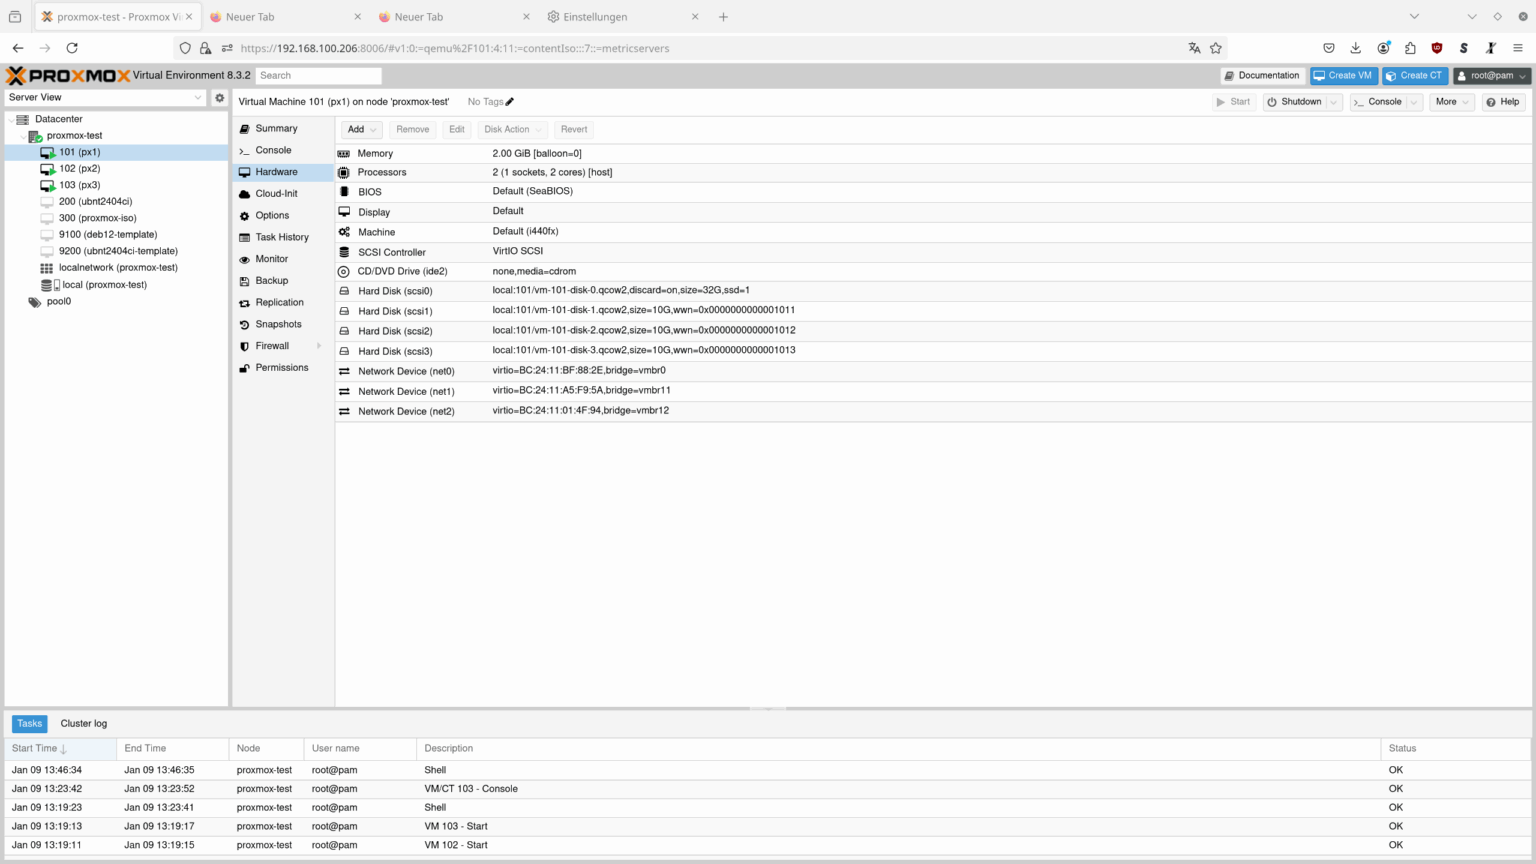Click the browser address bar
The width and height of the screenshot is (1536, 864).
pos(700,48)
